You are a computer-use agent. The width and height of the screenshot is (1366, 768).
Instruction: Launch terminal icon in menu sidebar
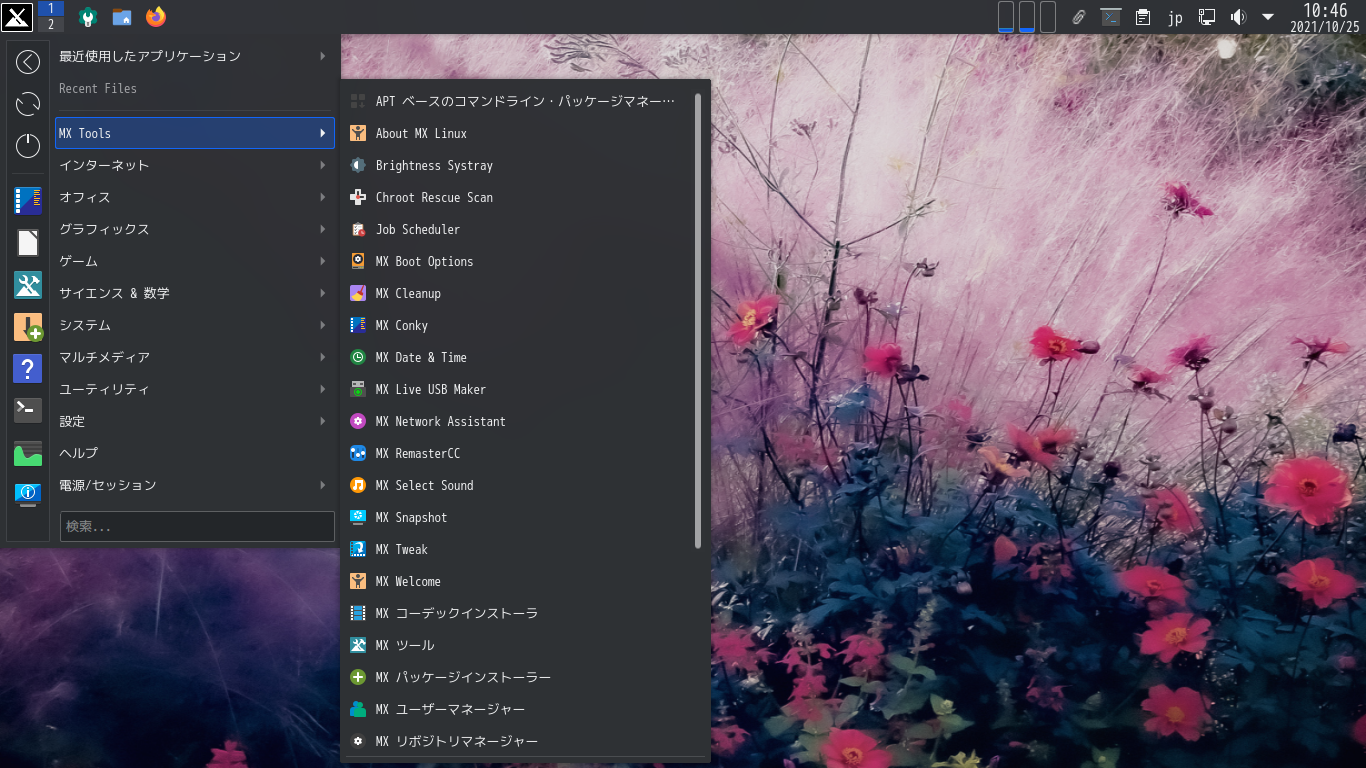point(28,410)
